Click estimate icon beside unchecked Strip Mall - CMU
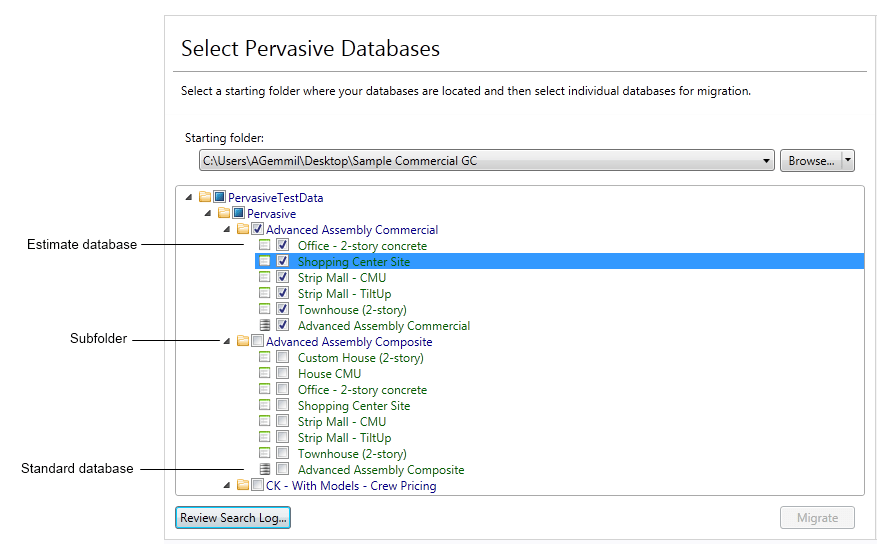The image size is (883, 550). (265, 421)
